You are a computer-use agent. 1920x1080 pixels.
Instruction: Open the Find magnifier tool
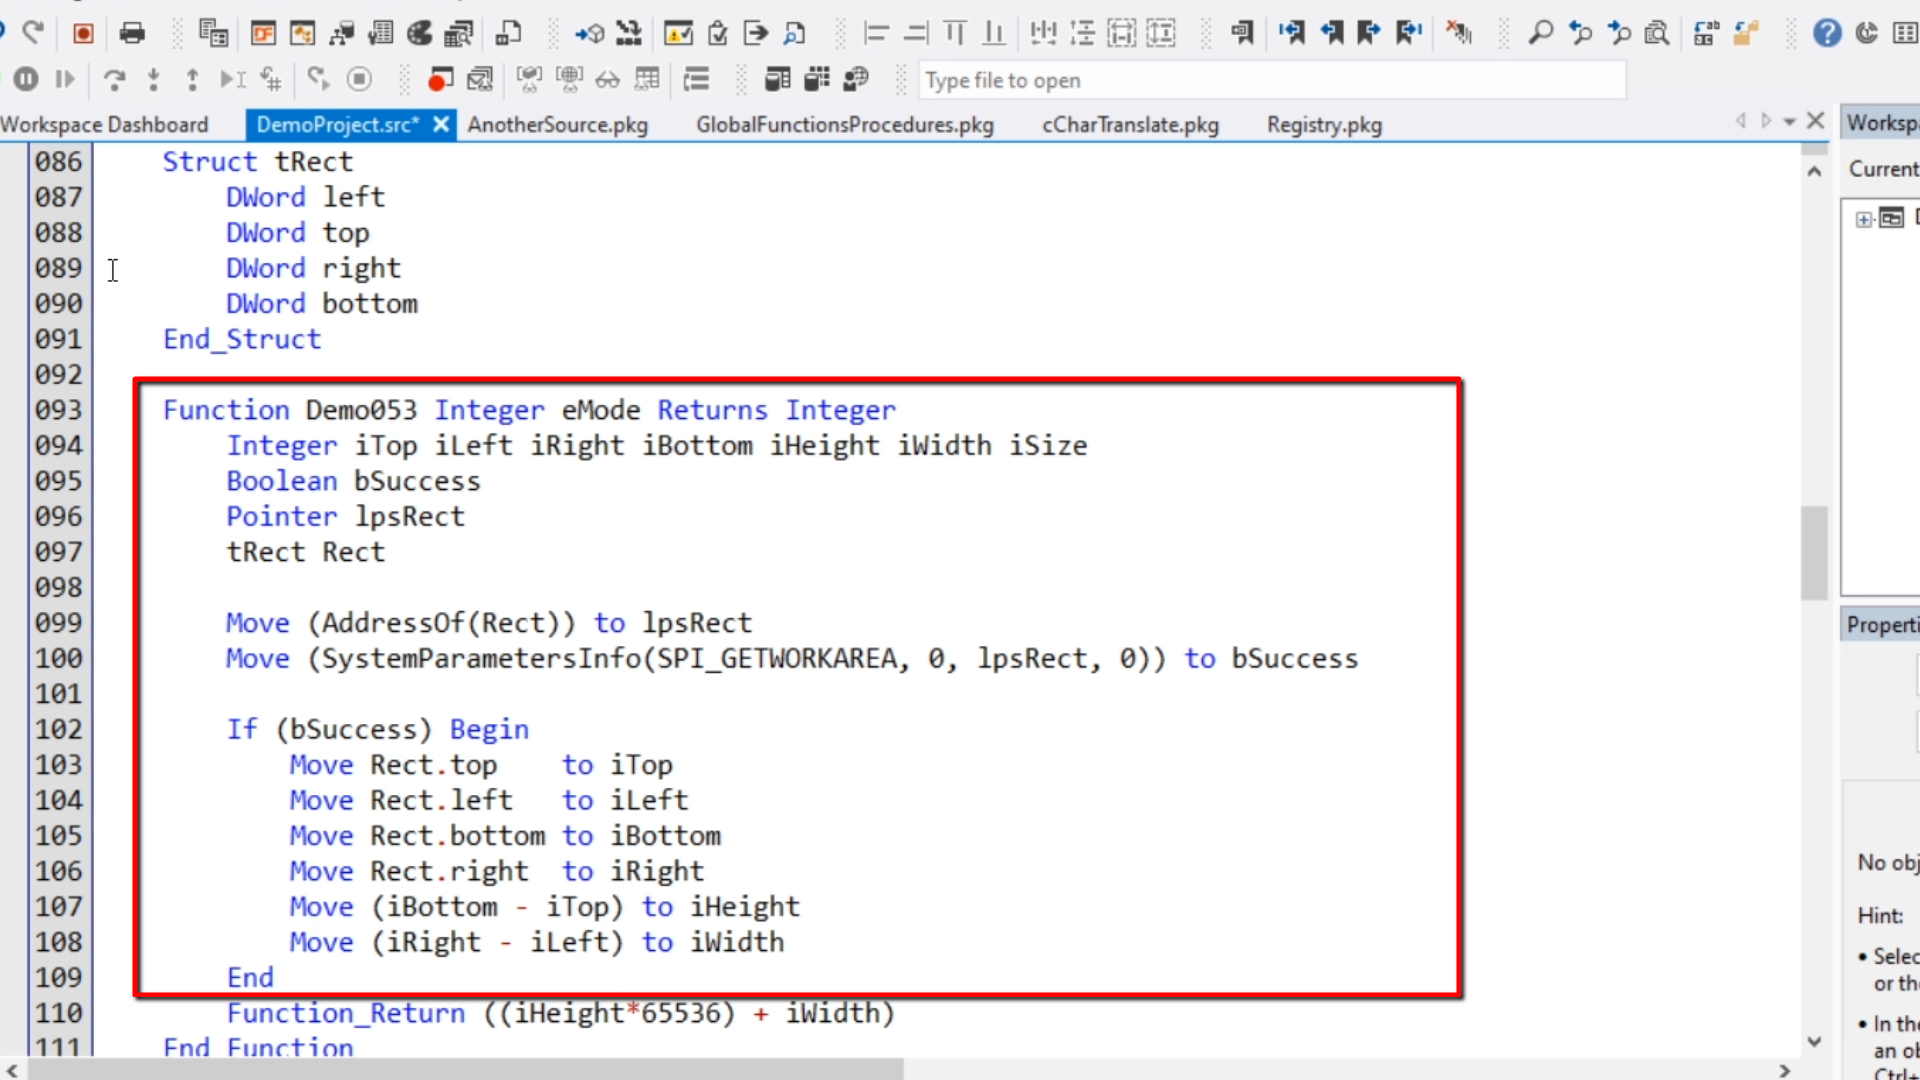[1540, 33]
